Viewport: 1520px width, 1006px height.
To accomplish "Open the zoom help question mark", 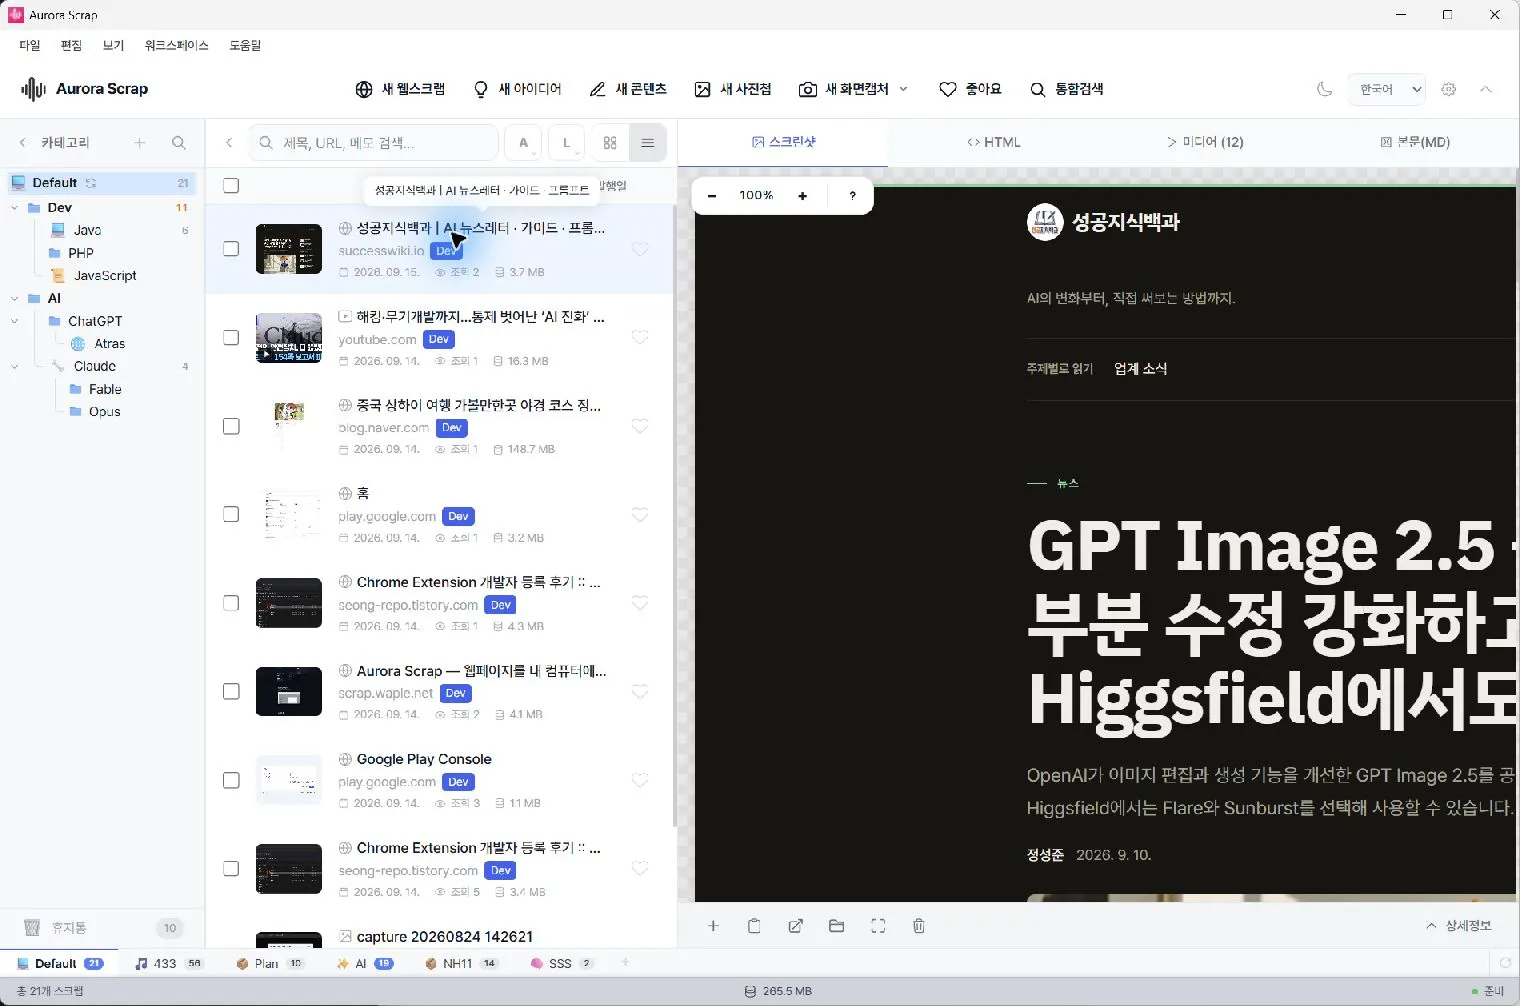I will tap(852, 196).
